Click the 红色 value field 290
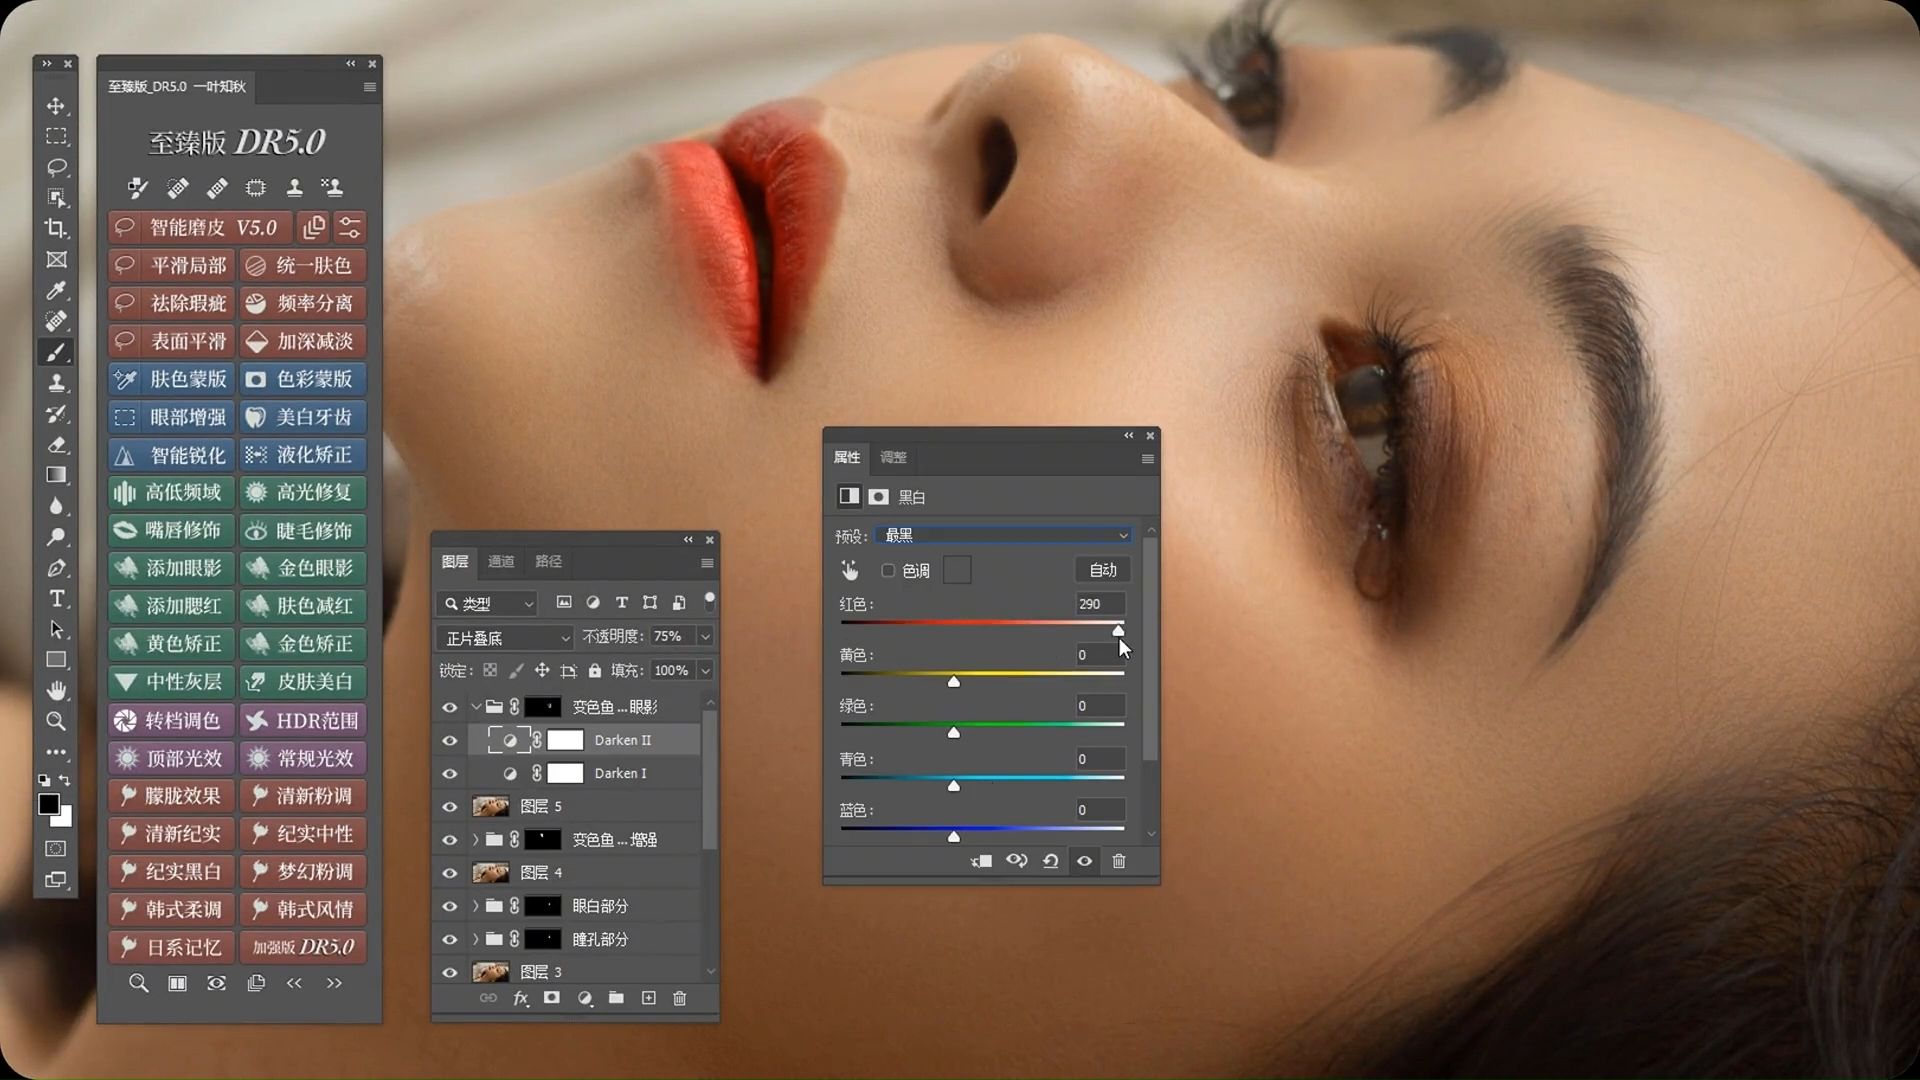This screenshot has width=1920, height=1080. coord(1100,604)
